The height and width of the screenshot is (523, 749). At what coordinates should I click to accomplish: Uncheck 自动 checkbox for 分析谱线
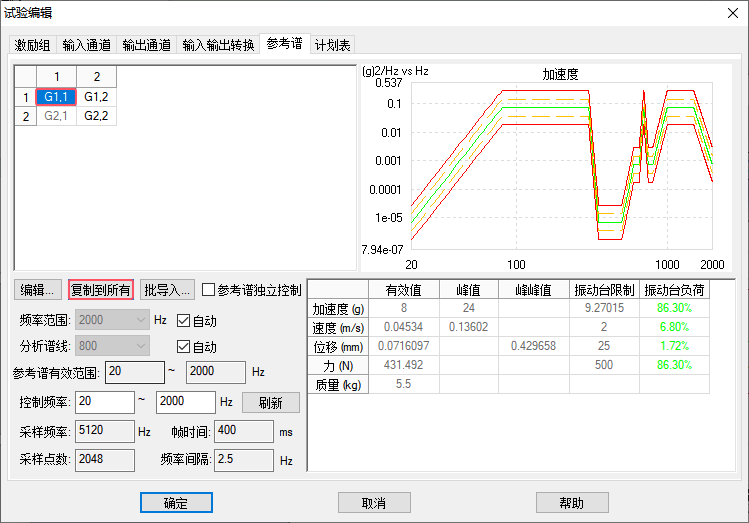pos(184,347)
